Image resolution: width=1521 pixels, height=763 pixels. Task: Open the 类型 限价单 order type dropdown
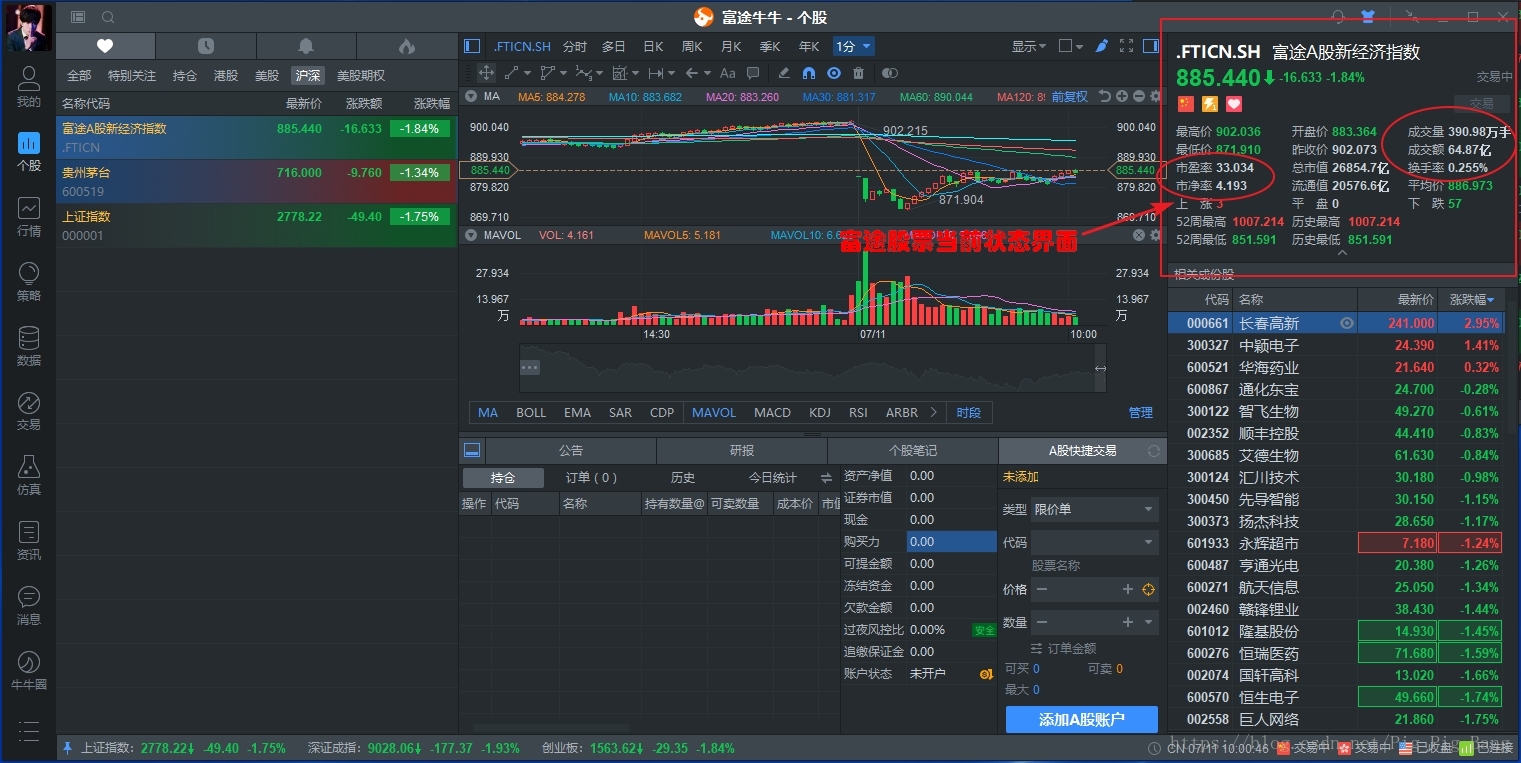point(1094,509)
